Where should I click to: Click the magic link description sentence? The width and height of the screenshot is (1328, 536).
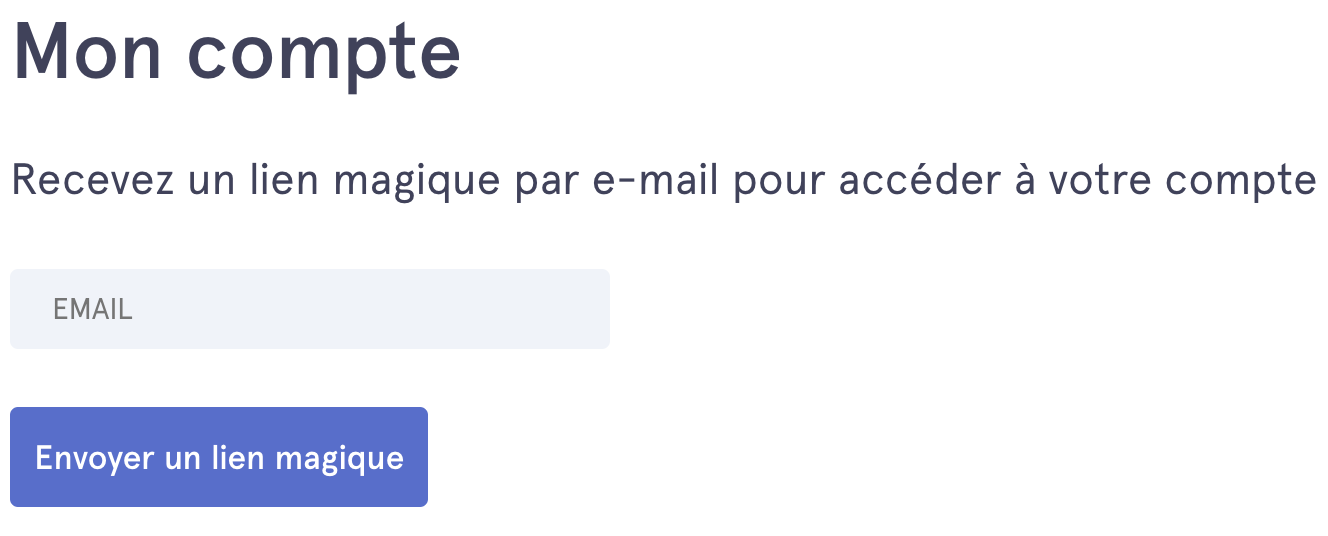[x=662, y=181]
